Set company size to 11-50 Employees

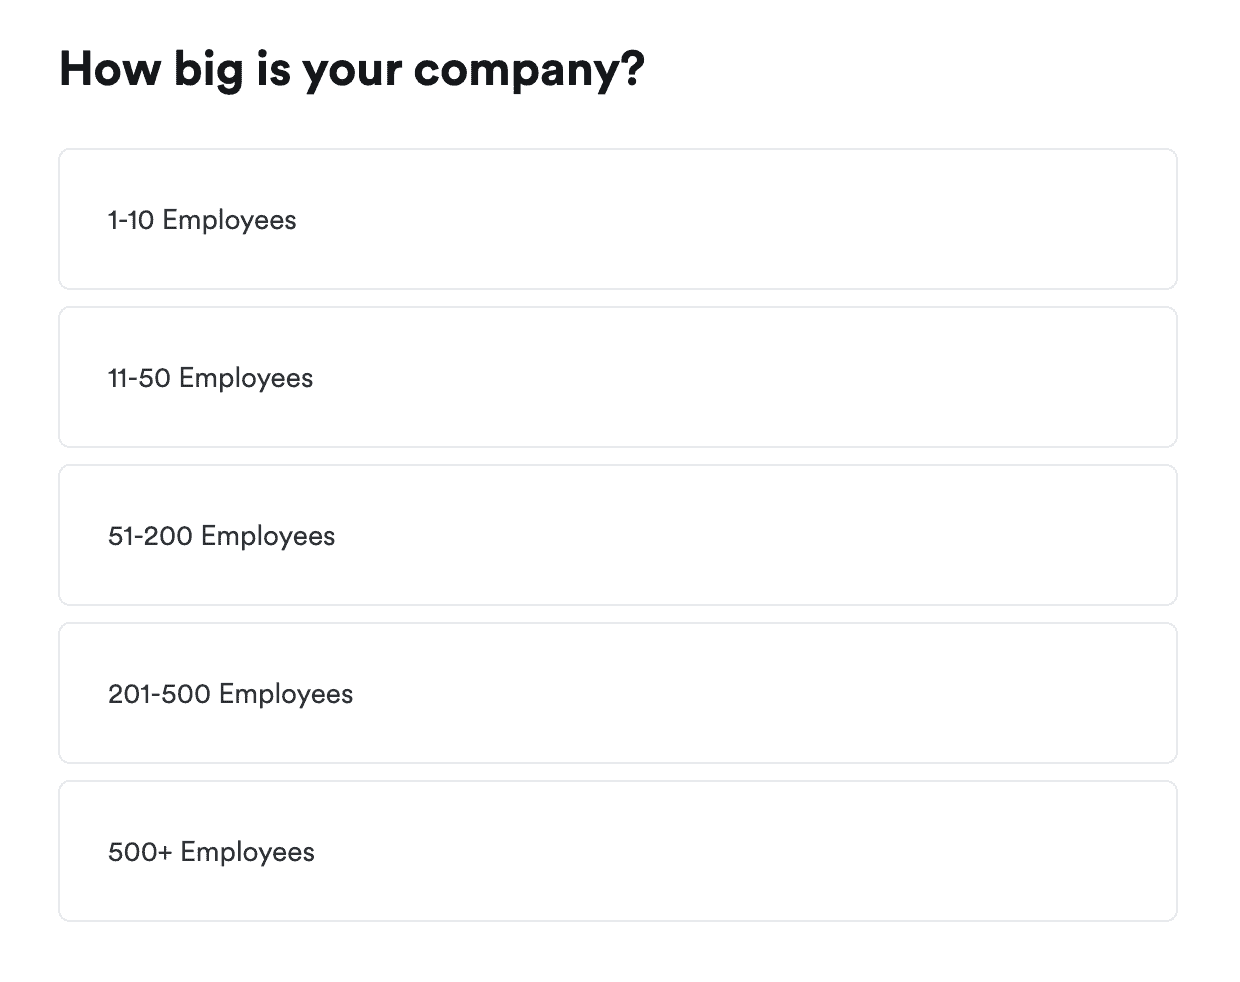pos(617,378)
